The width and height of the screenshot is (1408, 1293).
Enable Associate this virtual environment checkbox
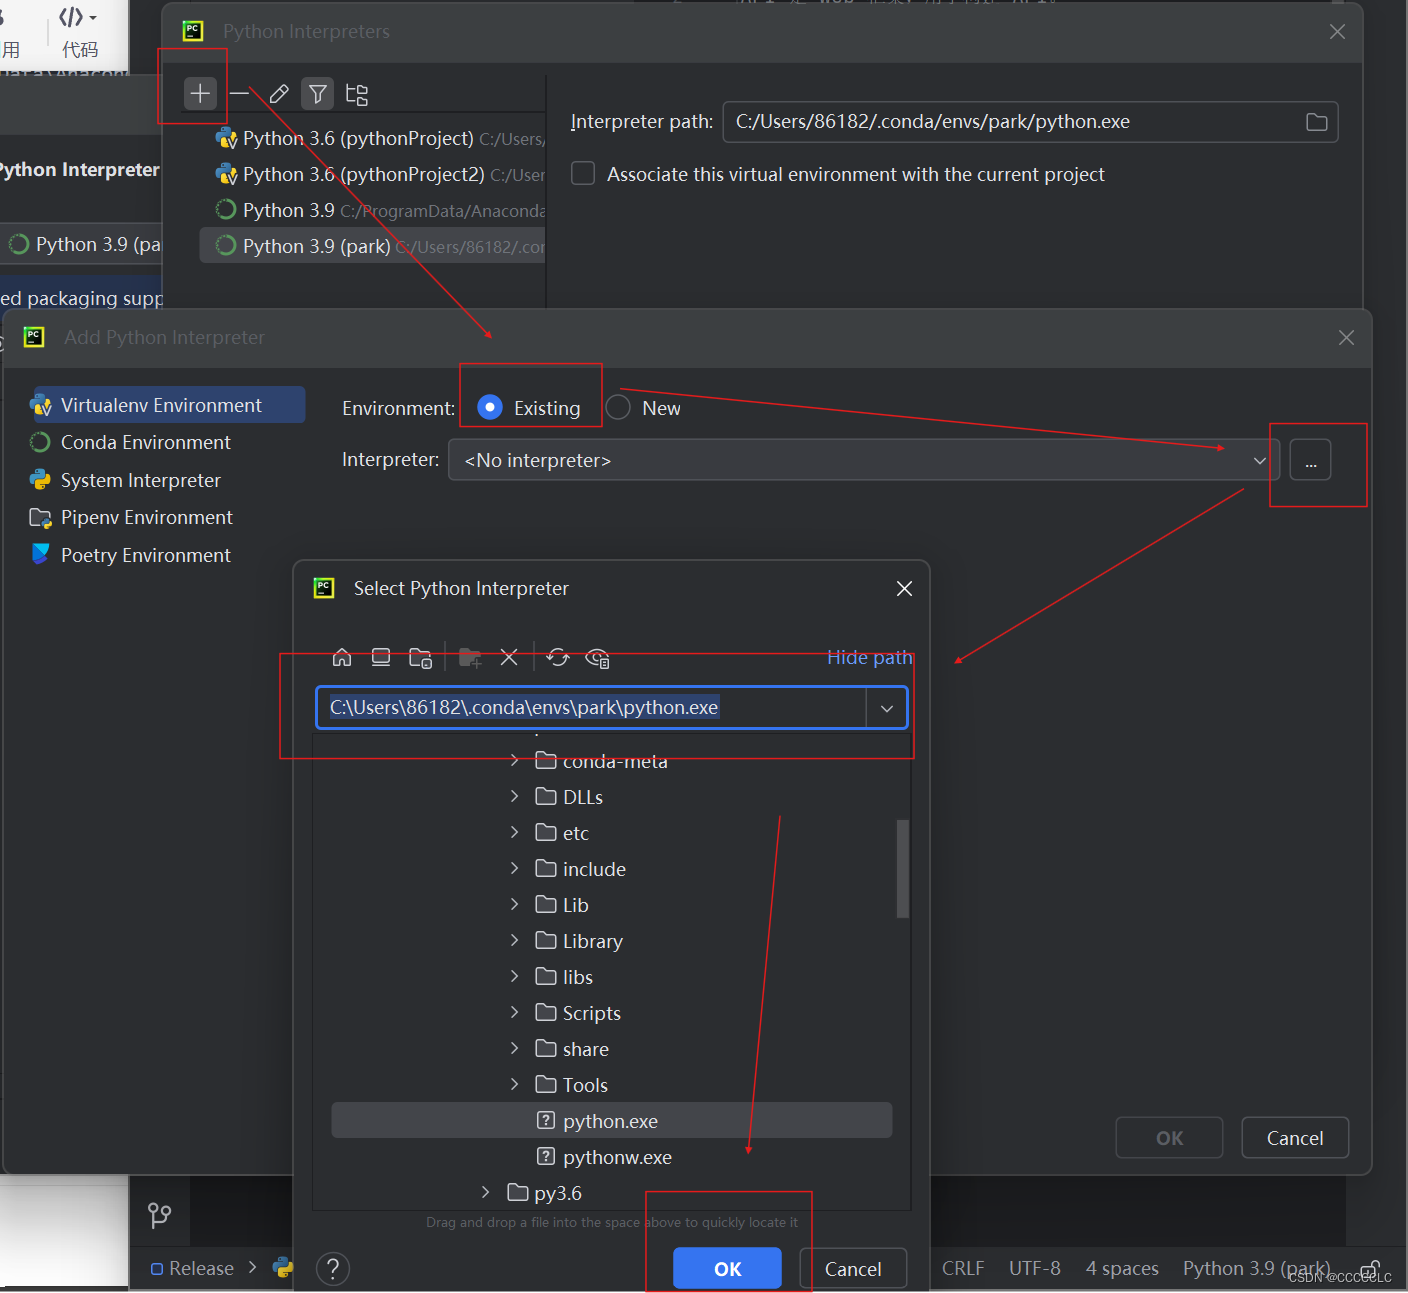(583, 173)
